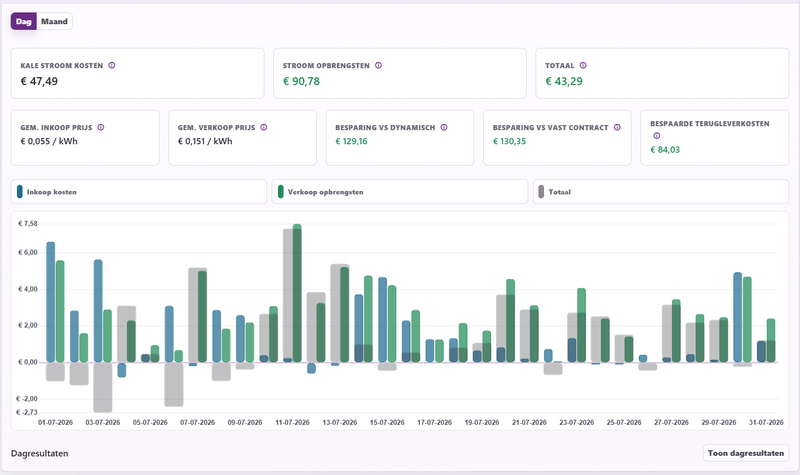800x475 pixels.
Task: Click the Dagresultaten heading
Action: [x=39, y=454]
